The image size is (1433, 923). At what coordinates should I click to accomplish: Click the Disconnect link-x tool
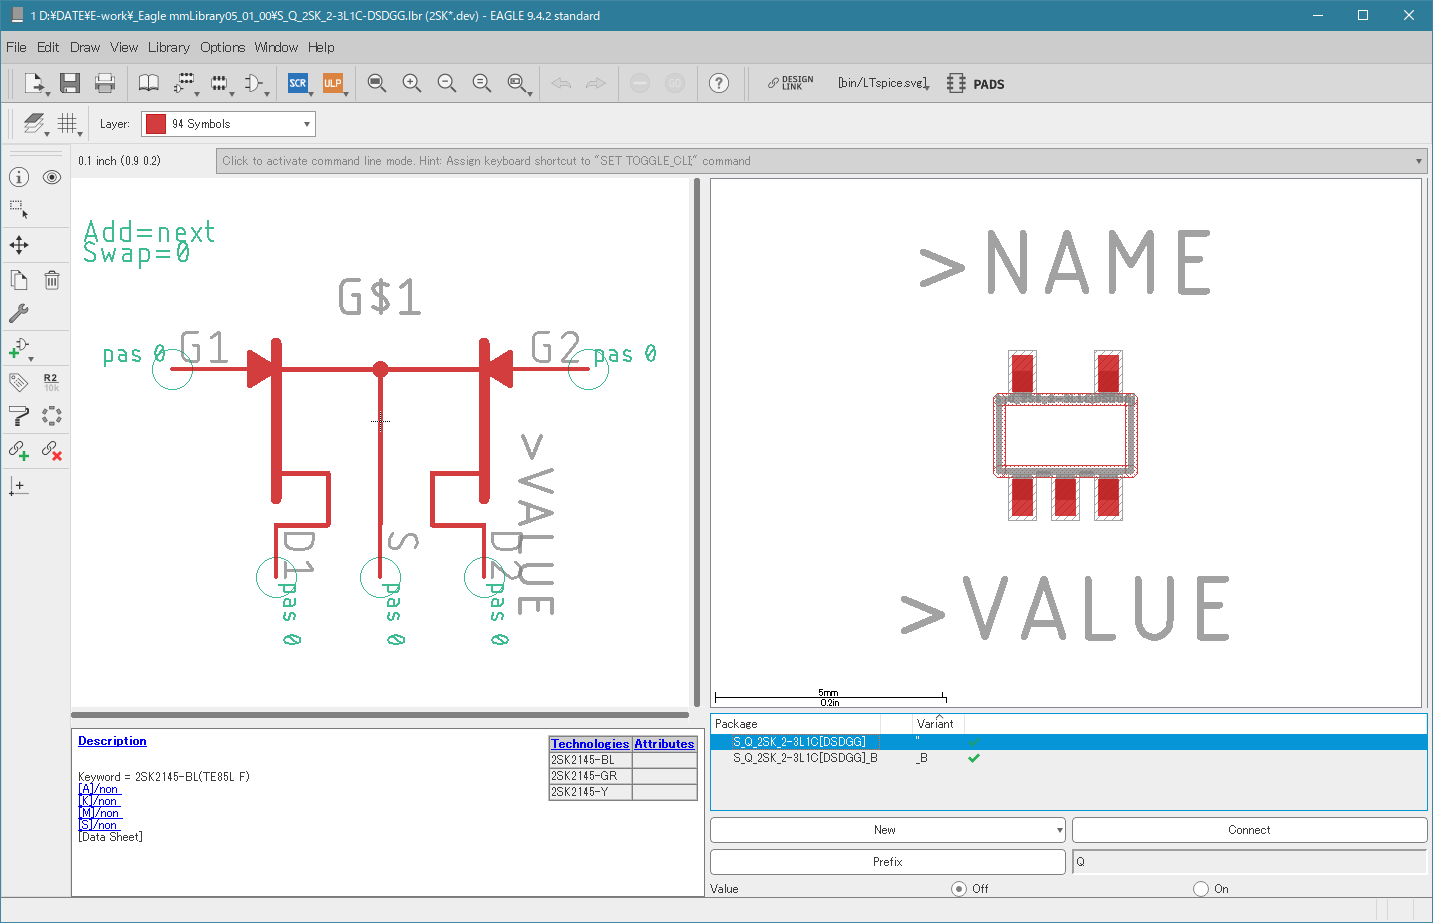[x=52, y=451]
